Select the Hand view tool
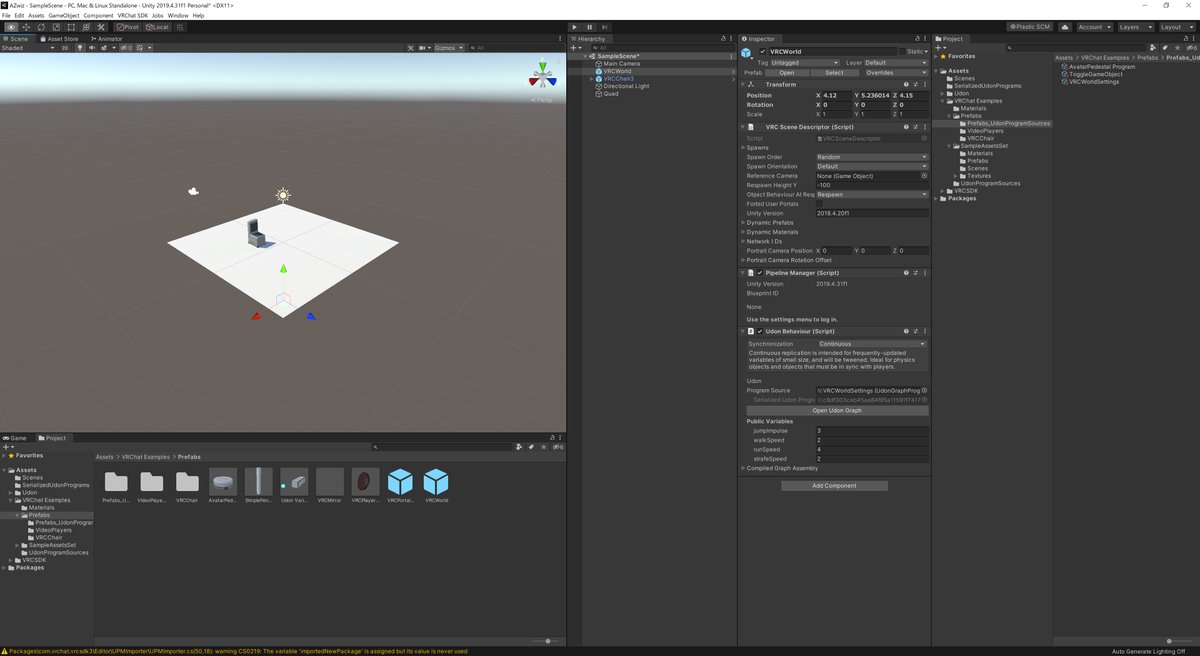Screen dimensions: 1200x656 (x=11, y=27)
